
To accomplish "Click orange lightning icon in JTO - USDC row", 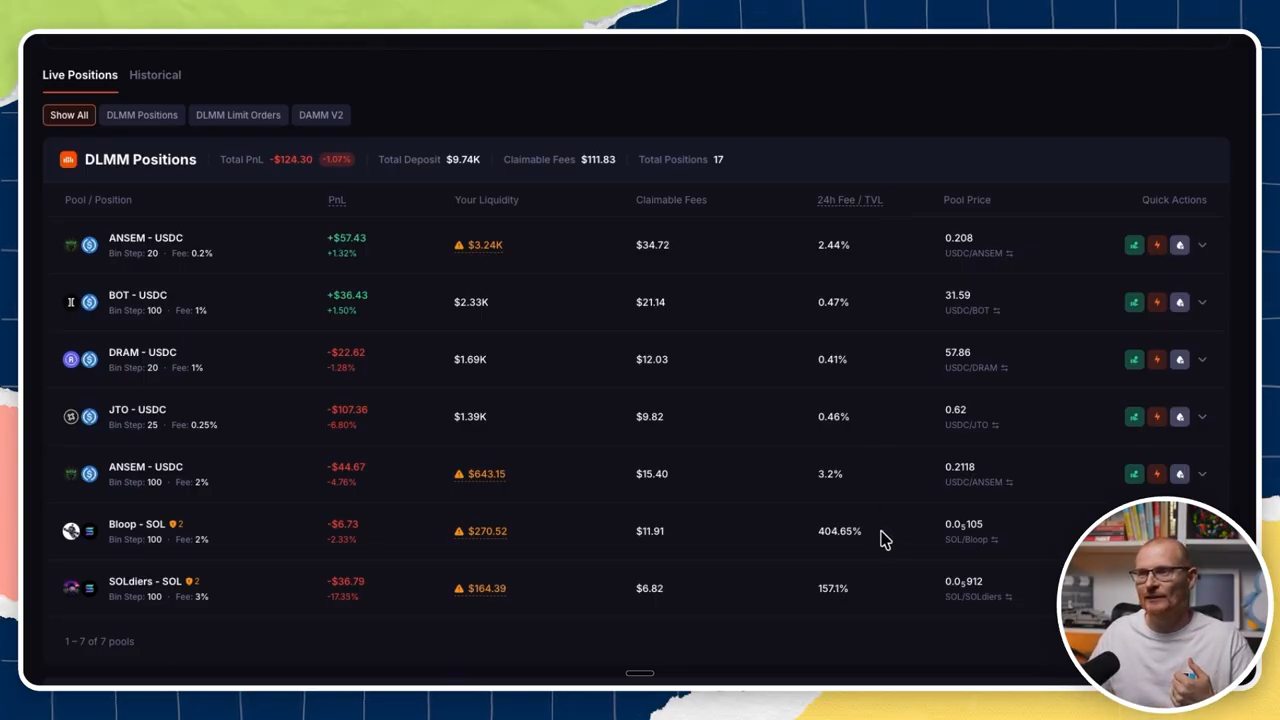I will click(x=1157, y=416).
